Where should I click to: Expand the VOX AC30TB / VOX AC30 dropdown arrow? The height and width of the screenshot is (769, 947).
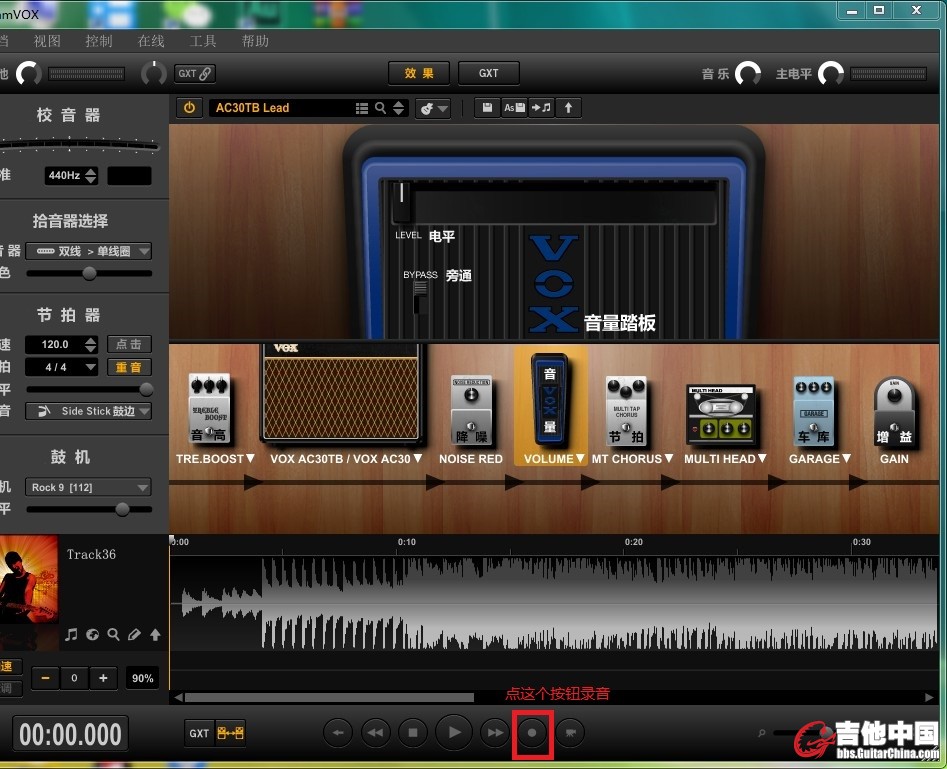click(x=417, y=459)
